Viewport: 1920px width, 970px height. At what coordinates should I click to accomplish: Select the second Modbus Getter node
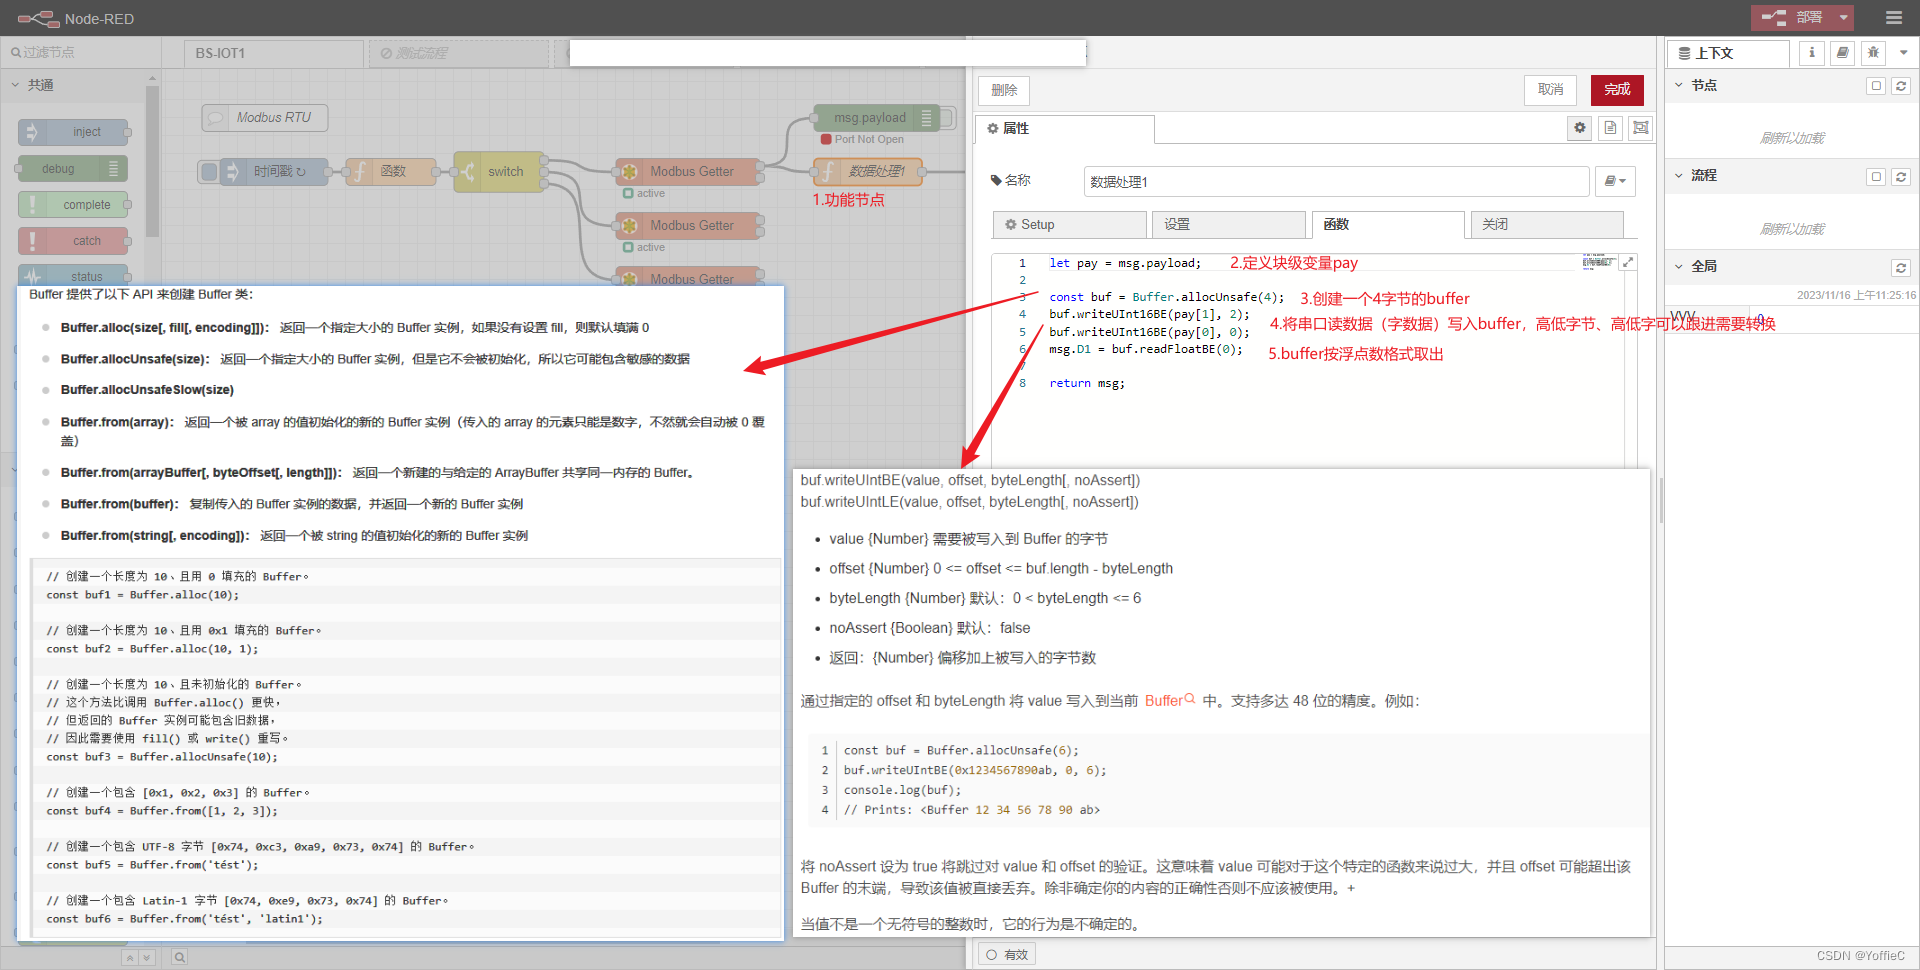click(x=688, y=225)
